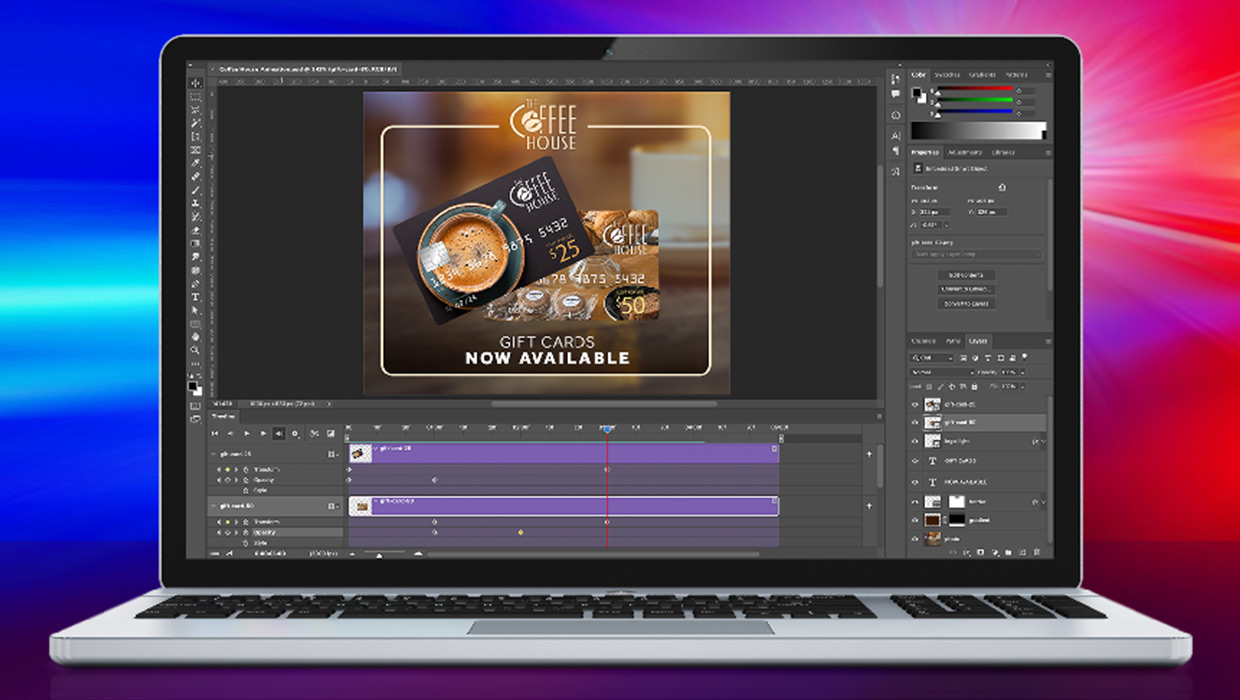Click the foreground color swatch in toolbar
Image resolution: width=1240 pixels, height=700 pixels.
pos(192,385)
